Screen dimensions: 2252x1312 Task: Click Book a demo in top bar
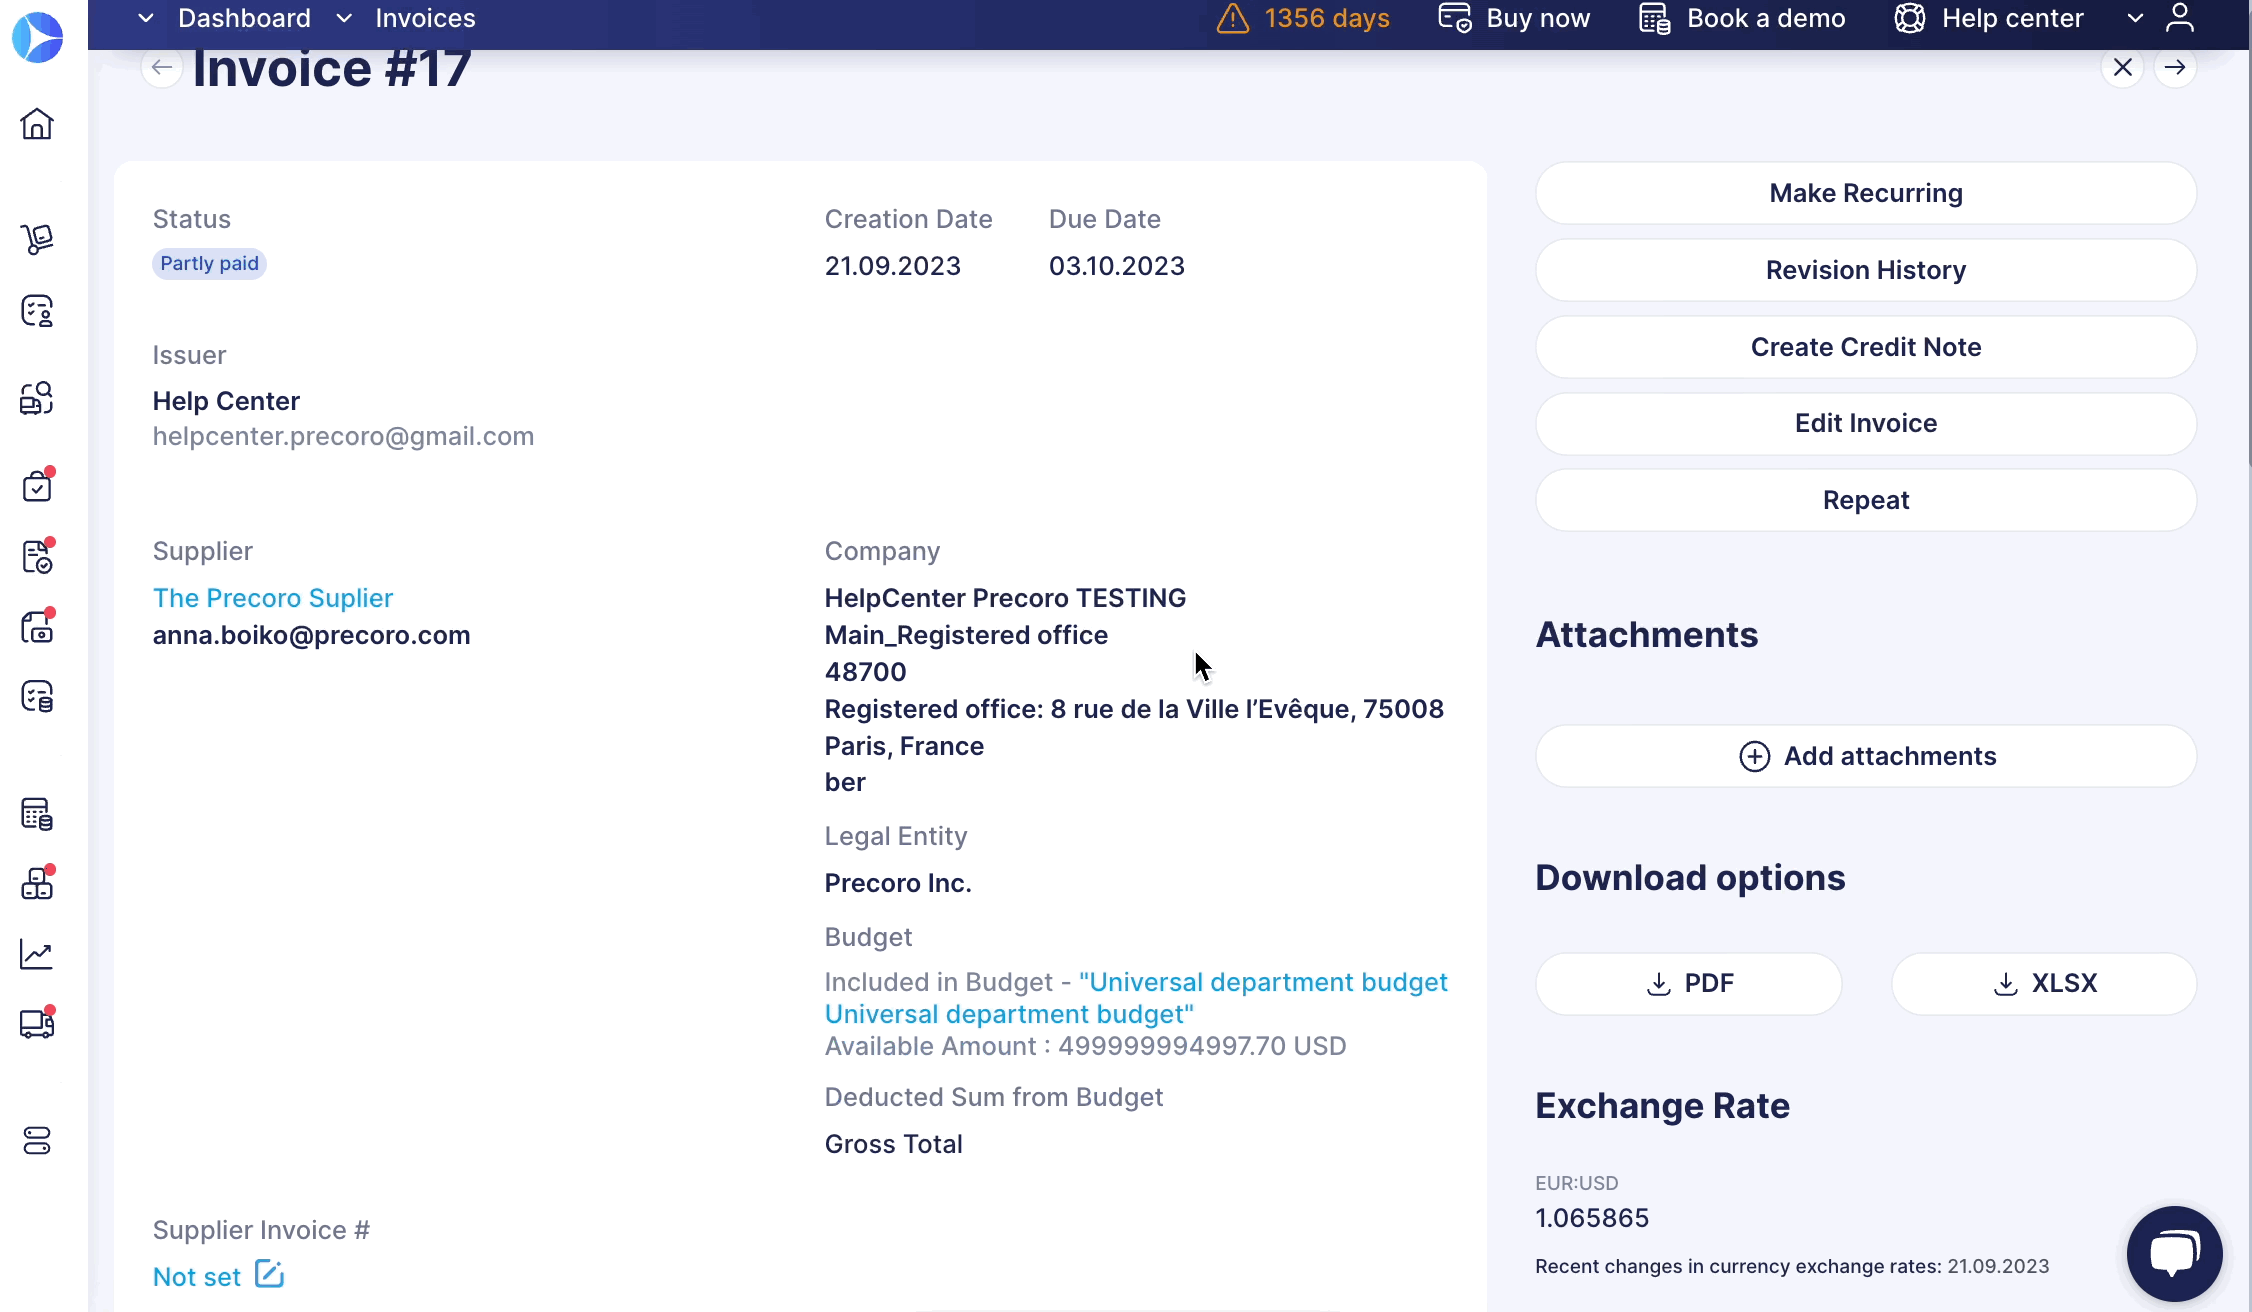click(x=1742, y=18)
